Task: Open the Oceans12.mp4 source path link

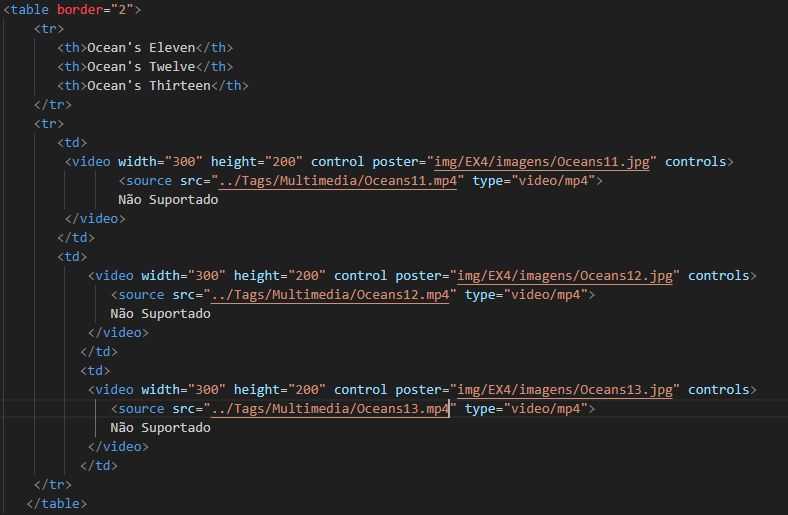Action: pyautogui.click(x=330, y=294)
